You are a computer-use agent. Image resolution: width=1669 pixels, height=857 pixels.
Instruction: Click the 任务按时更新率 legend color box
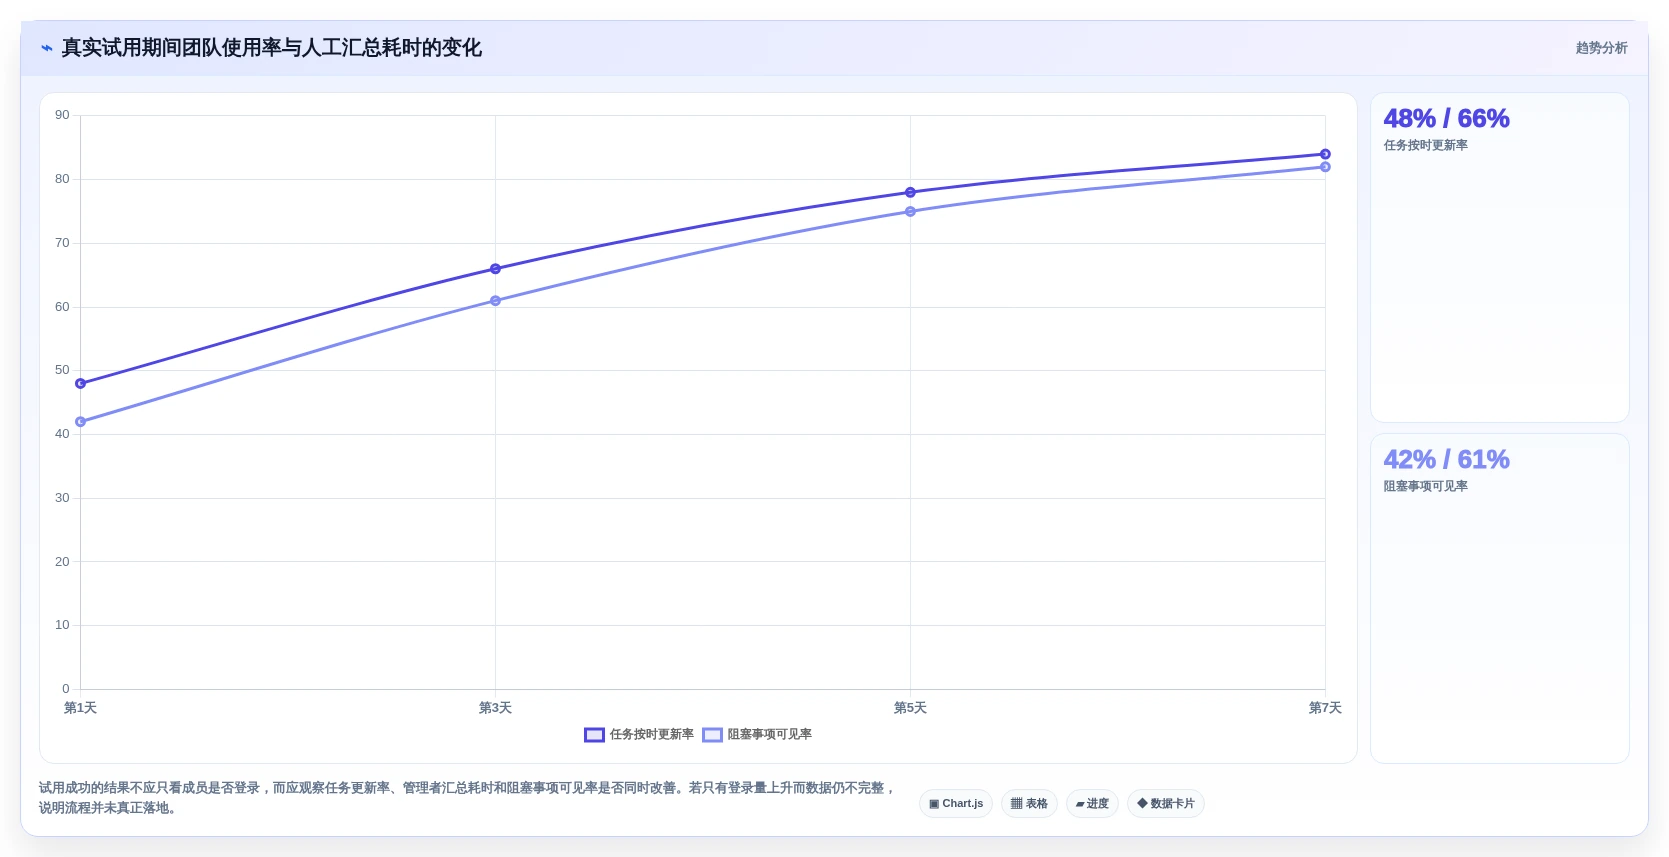click(594, 735)
